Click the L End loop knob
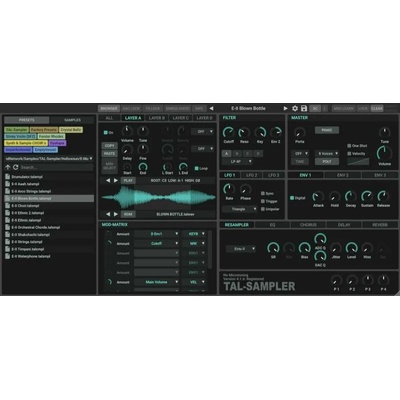 (183, 166)
